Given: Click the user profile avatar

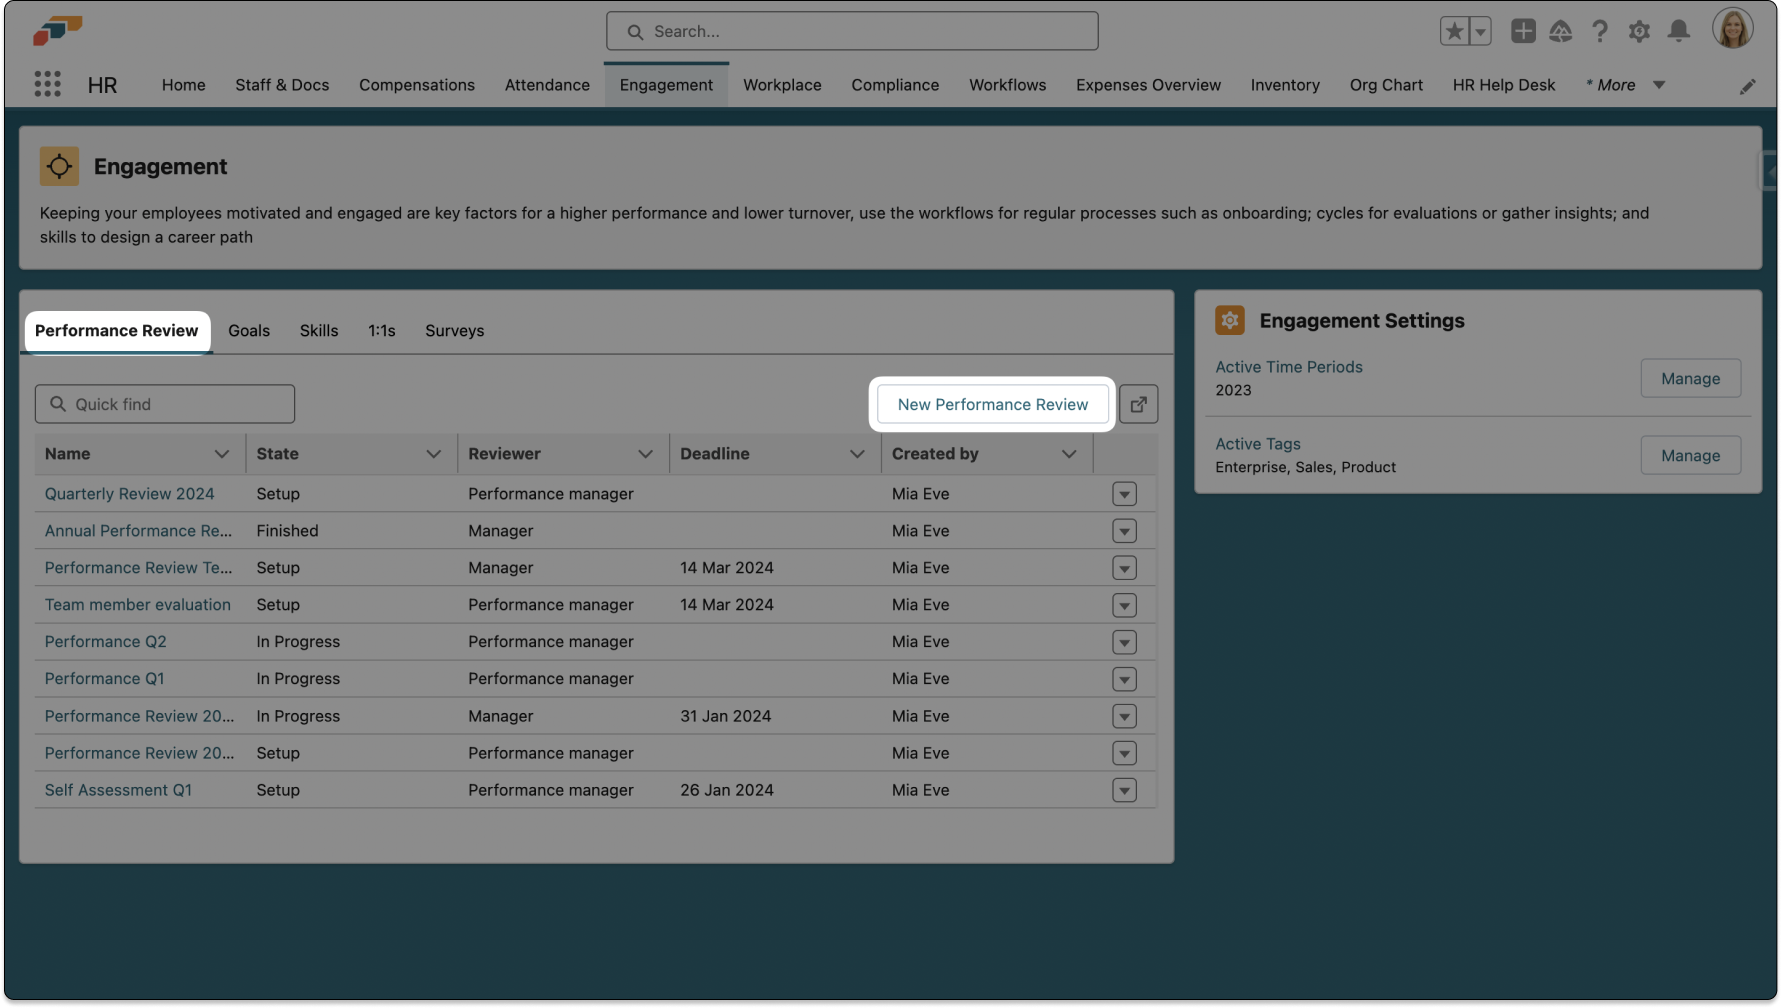Looking at the screenshot, I should tap(1732, 29).
